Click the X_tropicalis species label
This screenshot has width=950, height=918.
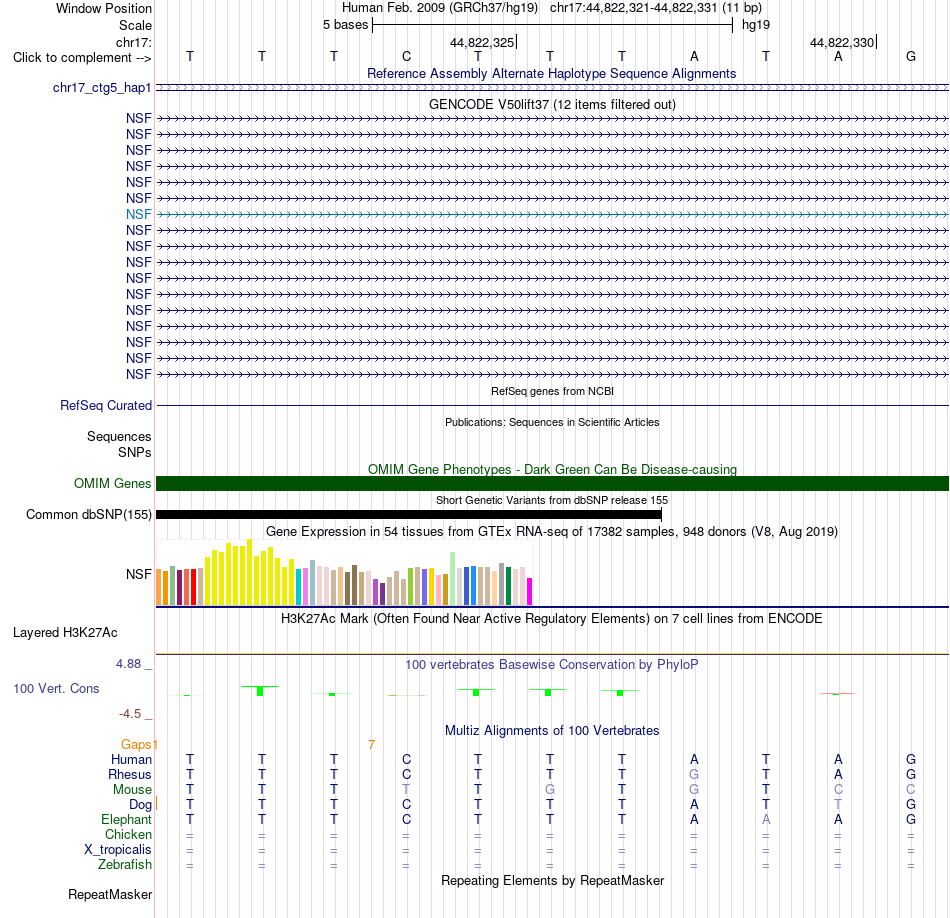click(x=118, y=850)
